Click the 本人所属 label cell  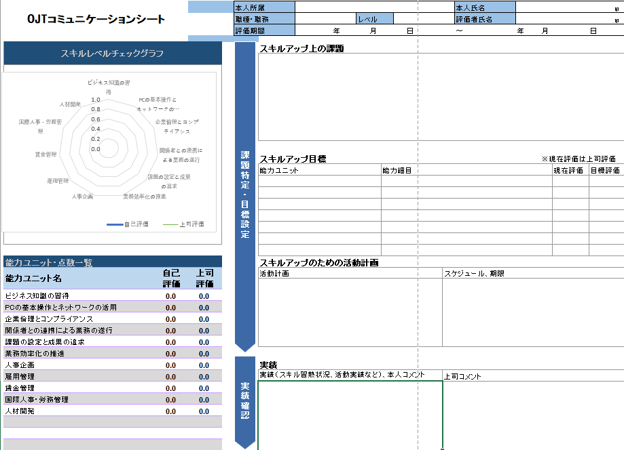coord(264,7)
